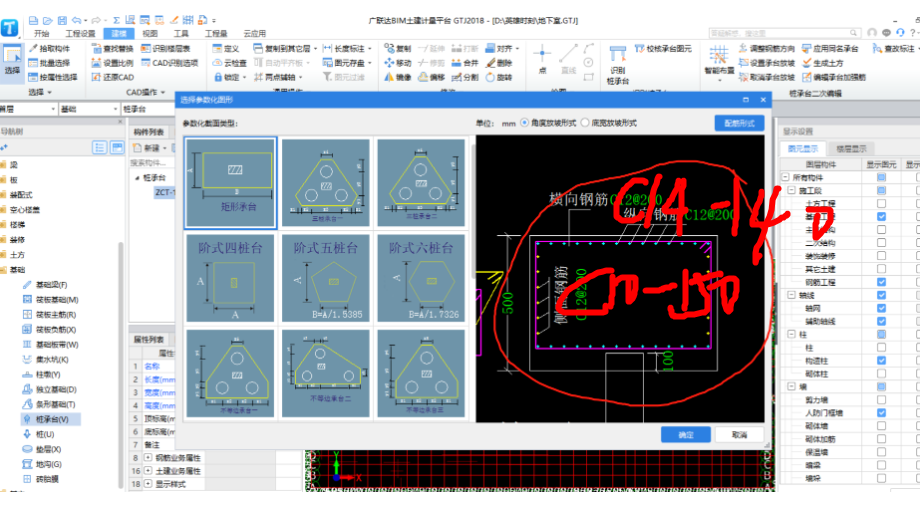Open 查找替换 tool
The image size is (920, 505).
pos(113,49)
